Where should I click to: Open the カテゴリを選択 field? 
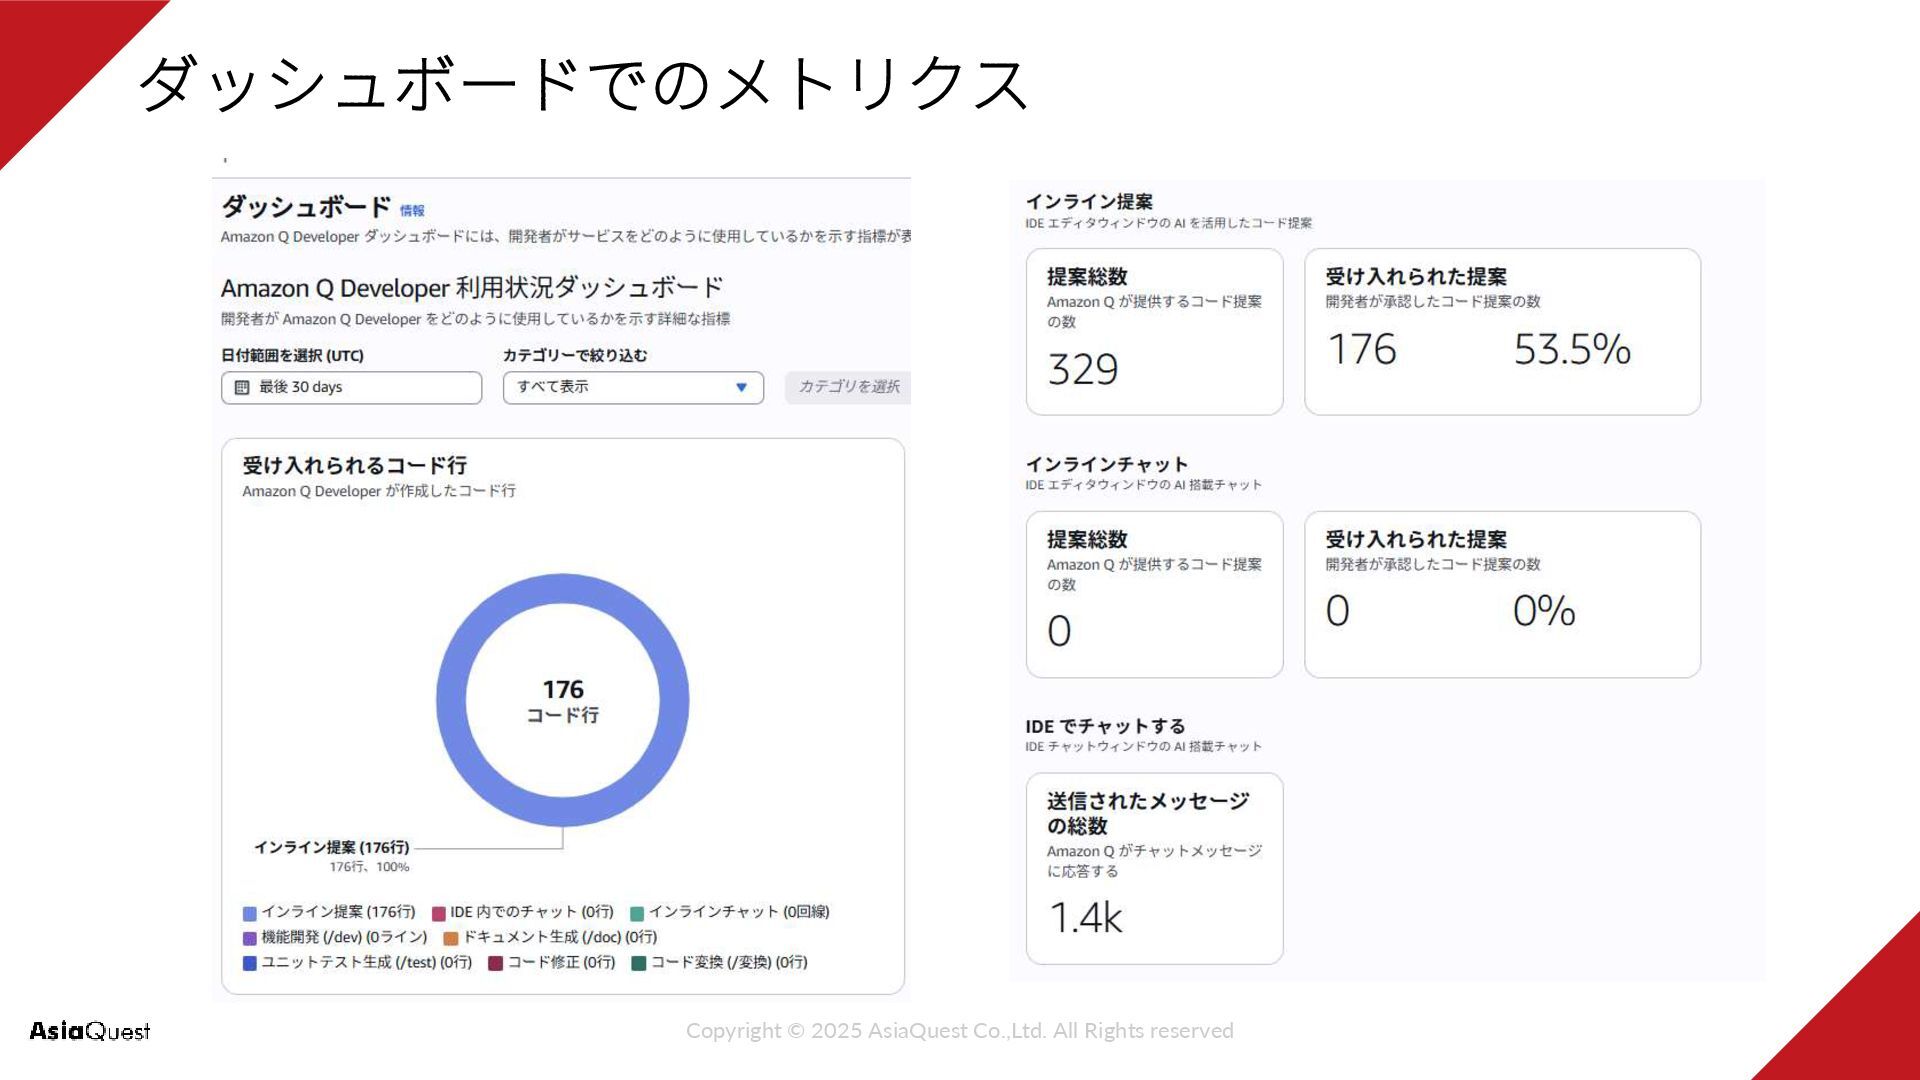click(848, 388)
